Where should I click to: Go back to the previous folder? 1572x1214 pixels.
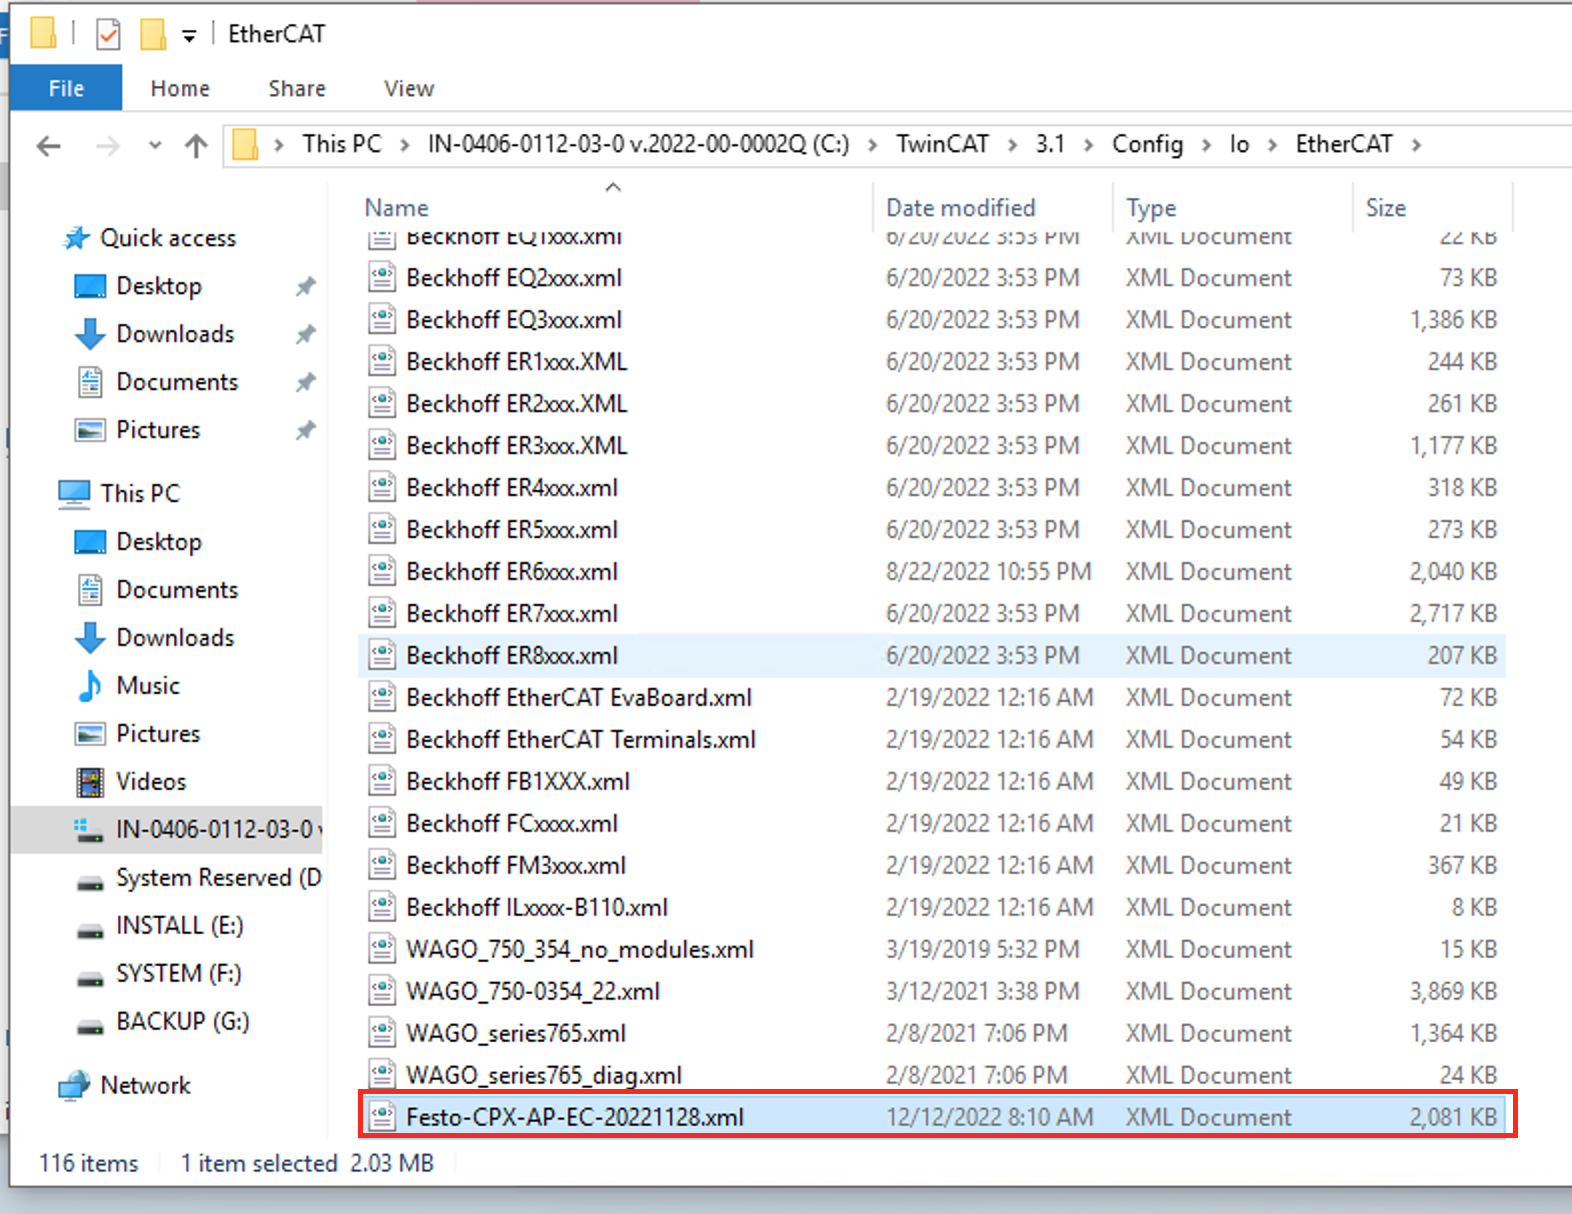pos(48,146)
